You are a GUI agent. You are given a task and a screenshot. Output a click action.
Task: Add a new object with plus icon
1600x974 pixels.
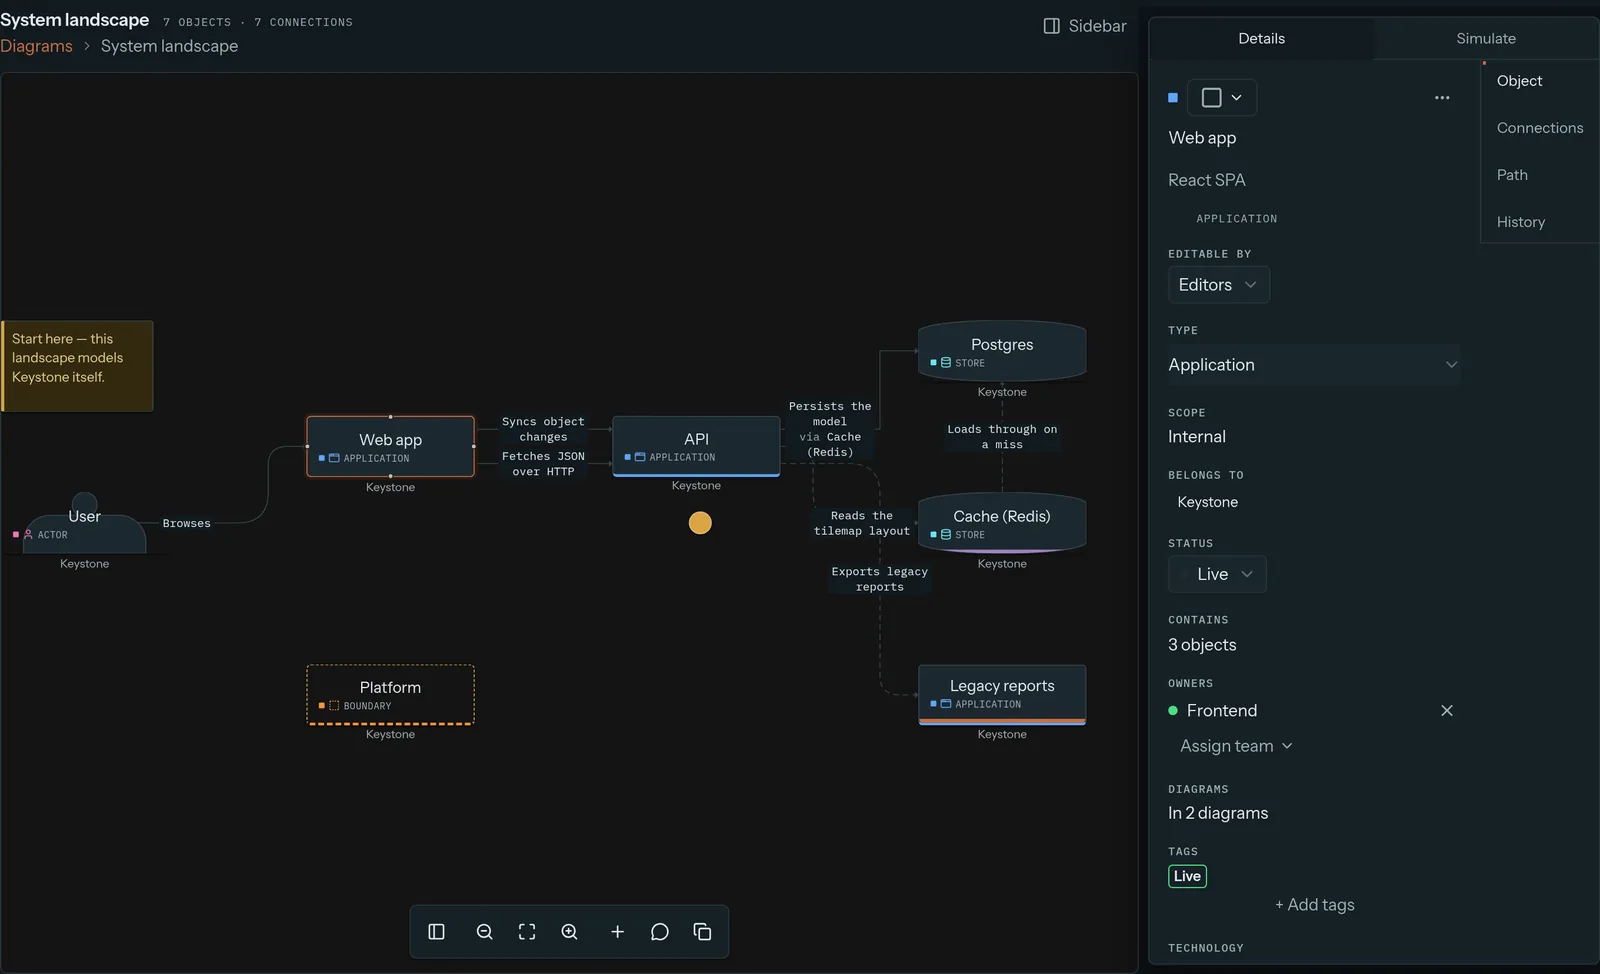coord(617,932)
